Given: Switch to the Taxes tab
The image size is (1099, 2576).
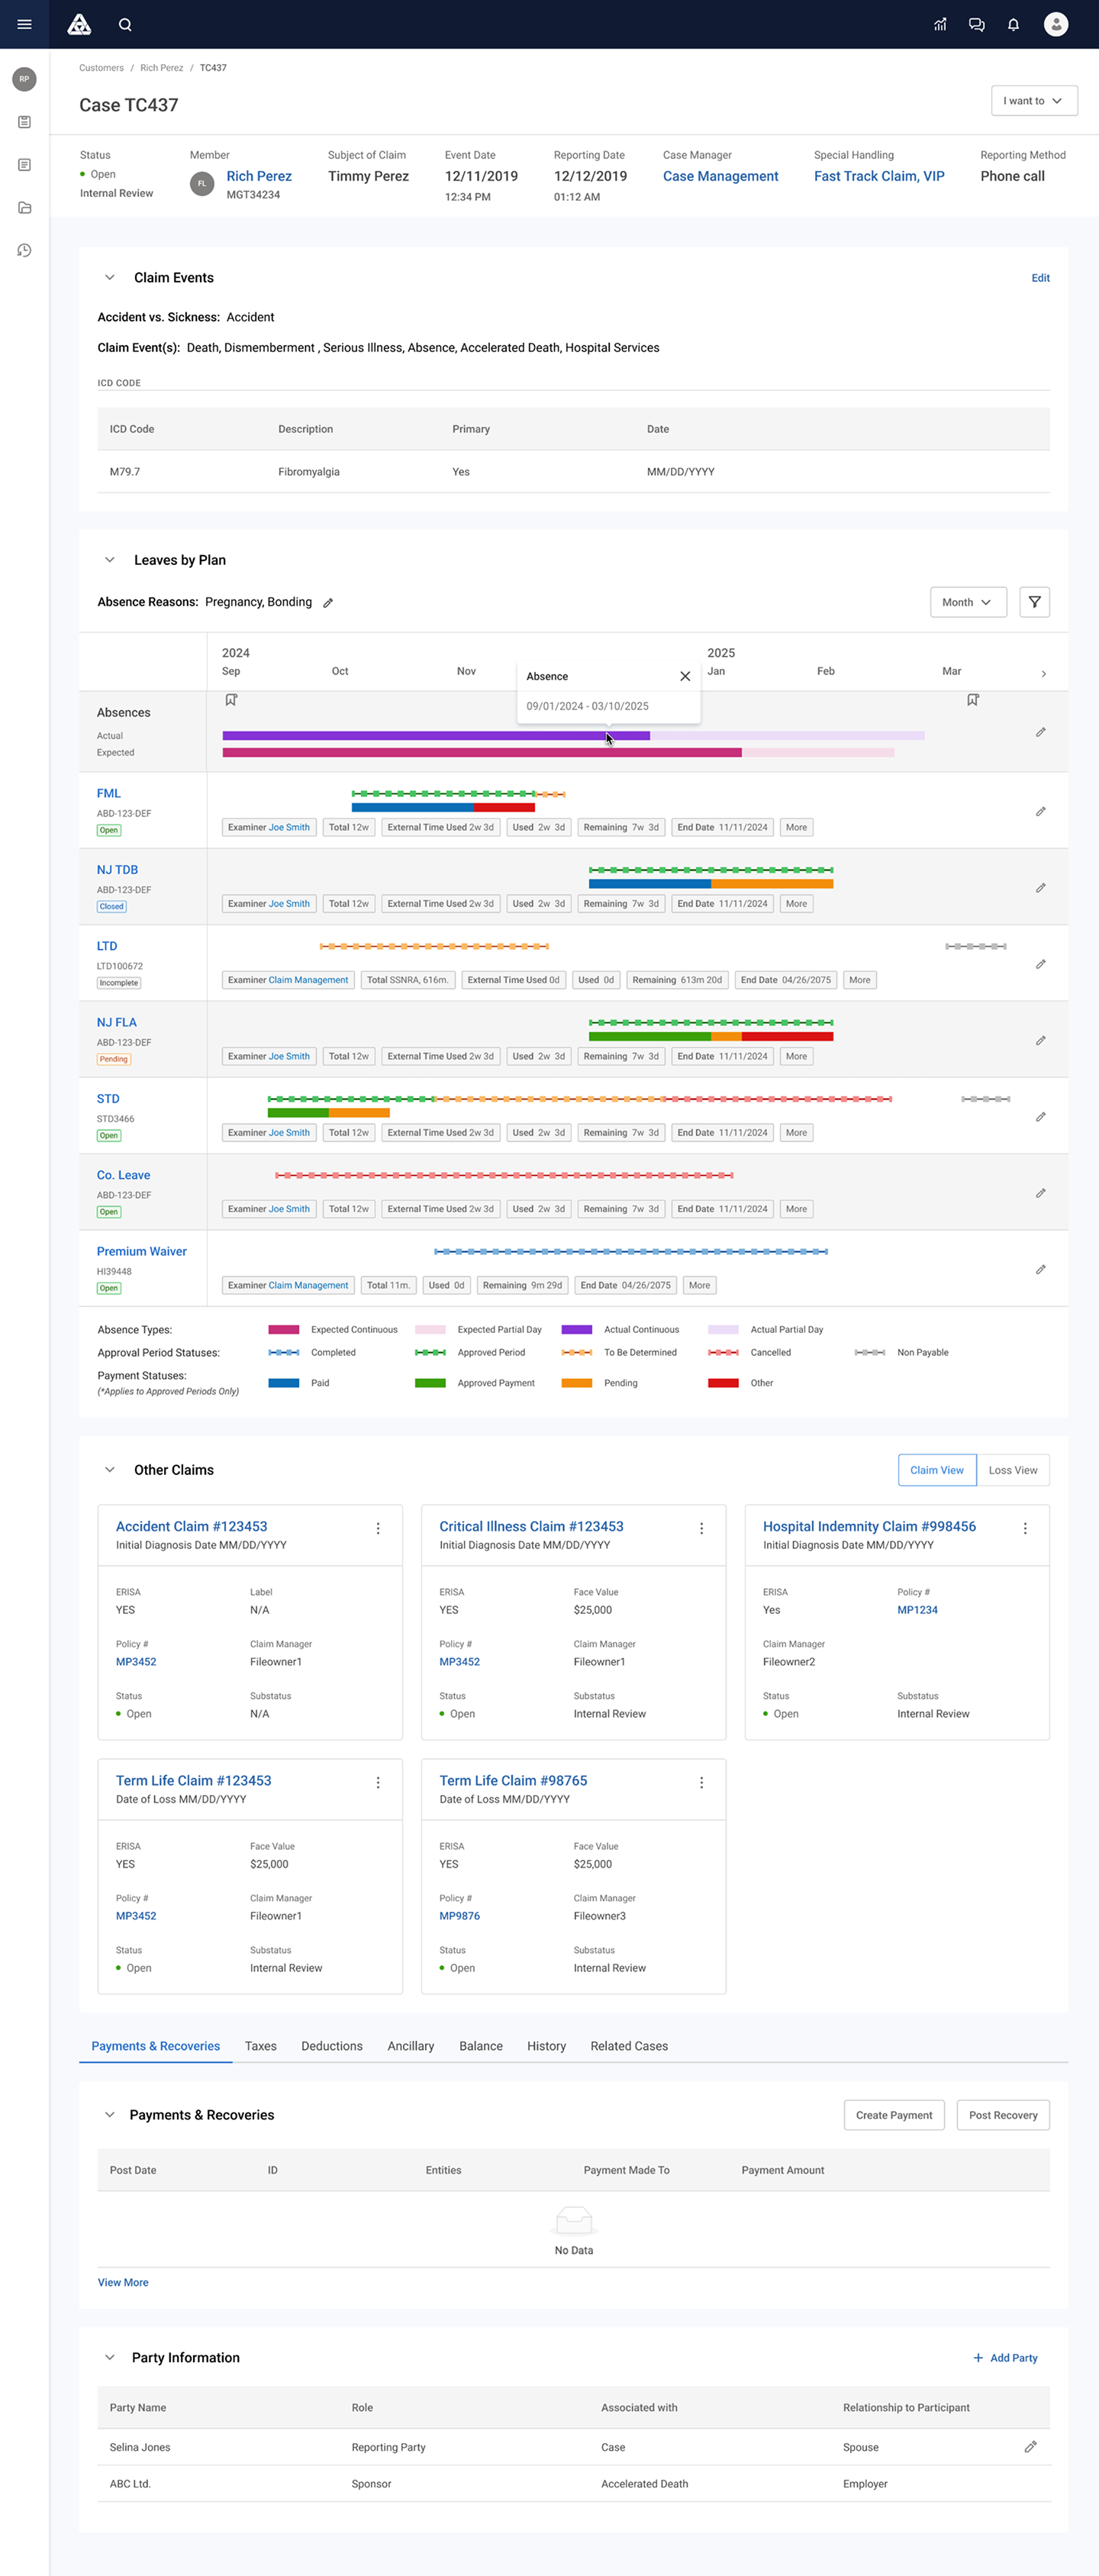Looking at the screenshot, I should point(260,2046).
